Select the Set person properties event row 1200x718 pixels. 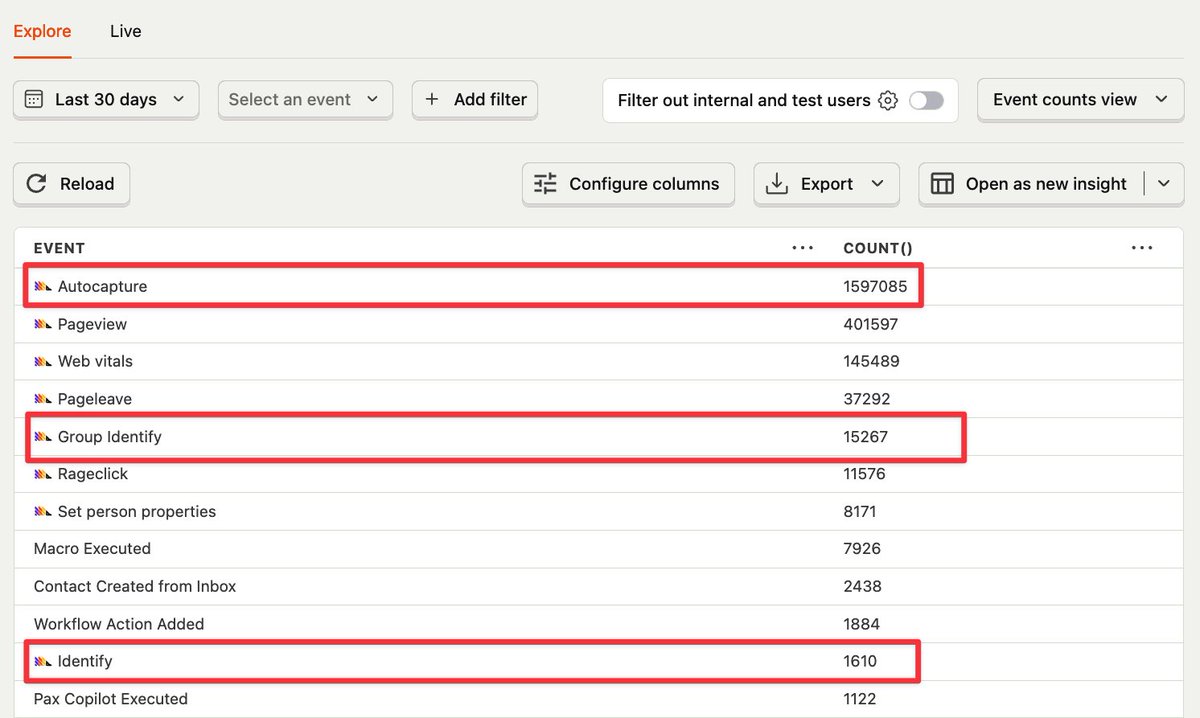point(600,511)
